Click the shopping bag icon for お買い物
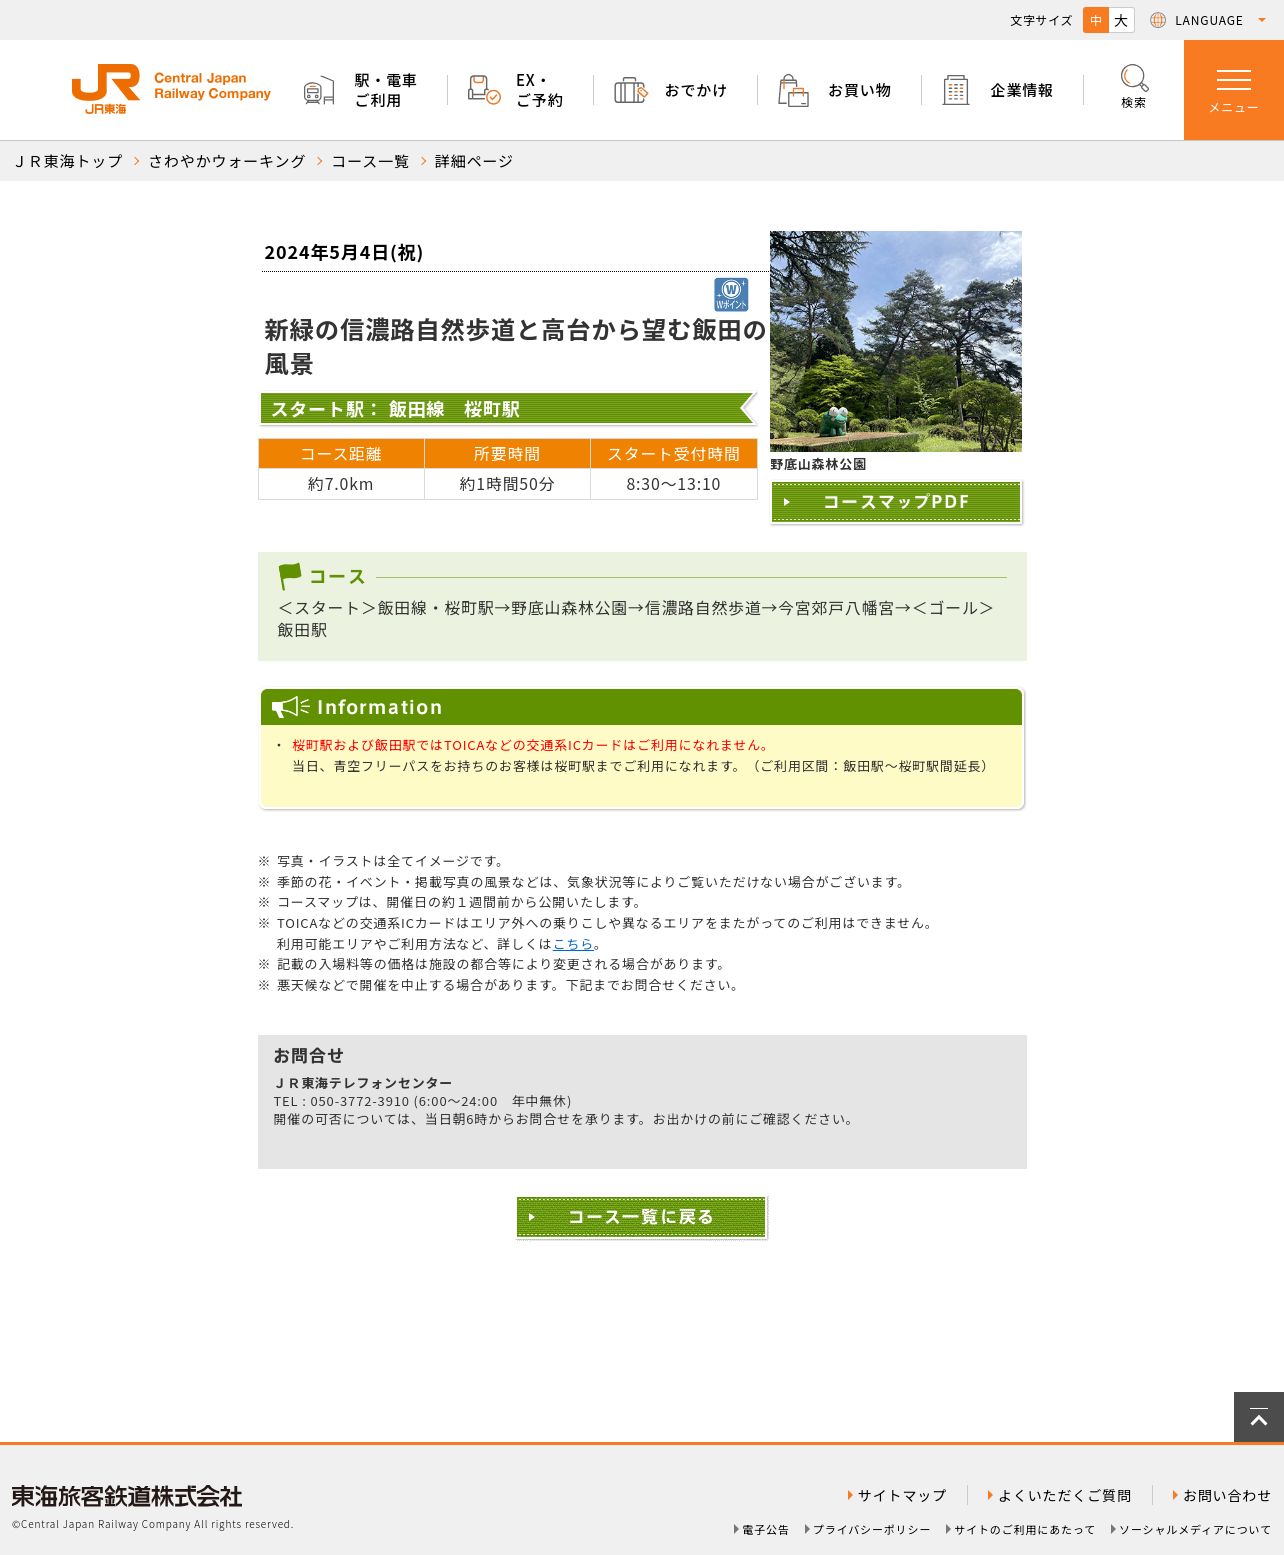1284x1555 pixels. [793, 90]
